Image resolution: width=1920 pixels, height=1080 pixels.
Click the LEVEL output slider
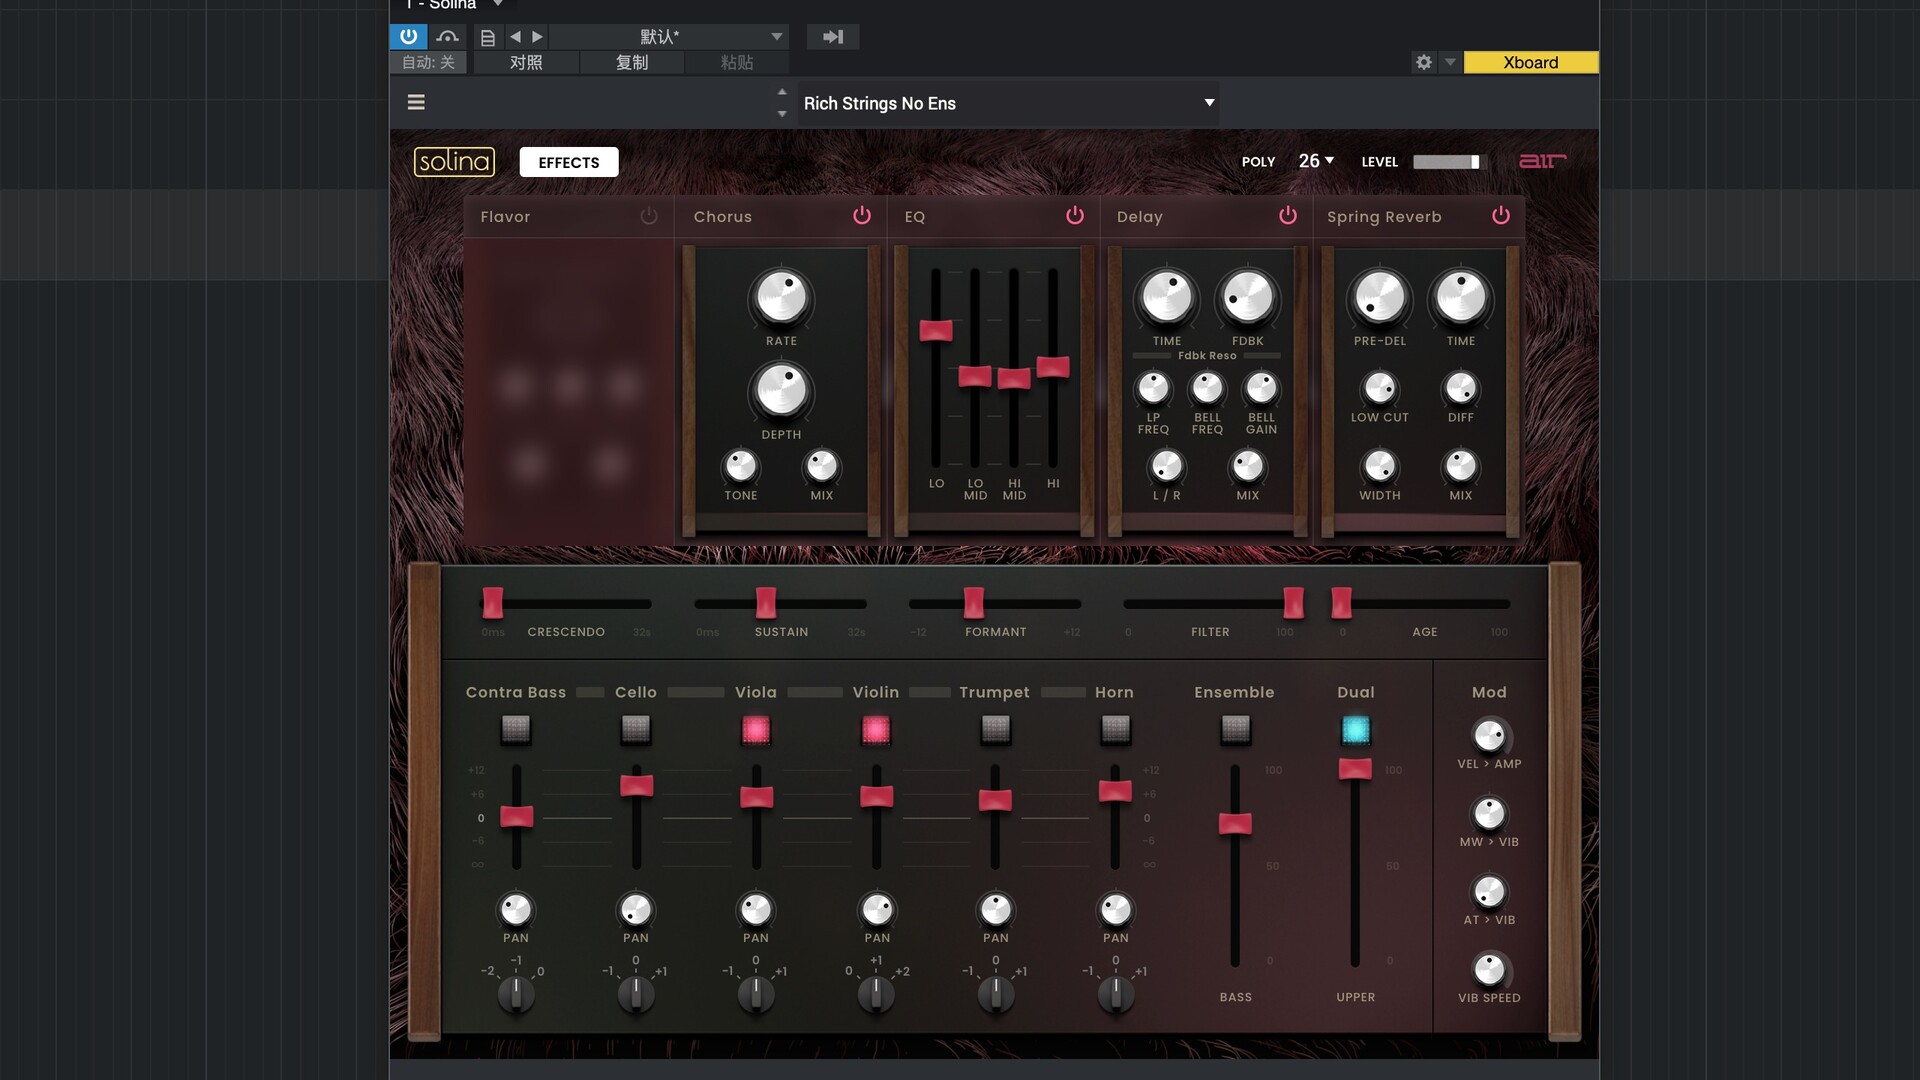click(1448, 162)
